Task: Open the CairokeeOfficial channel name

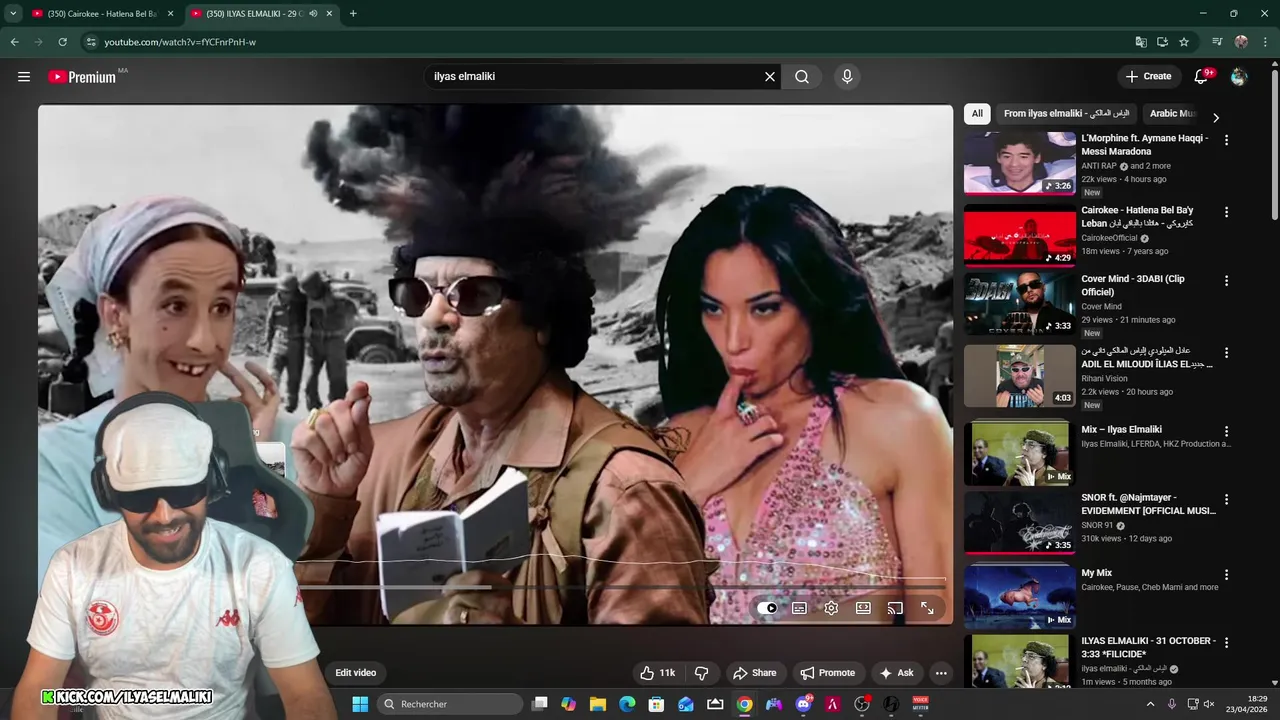Action: coord(1109,238)
